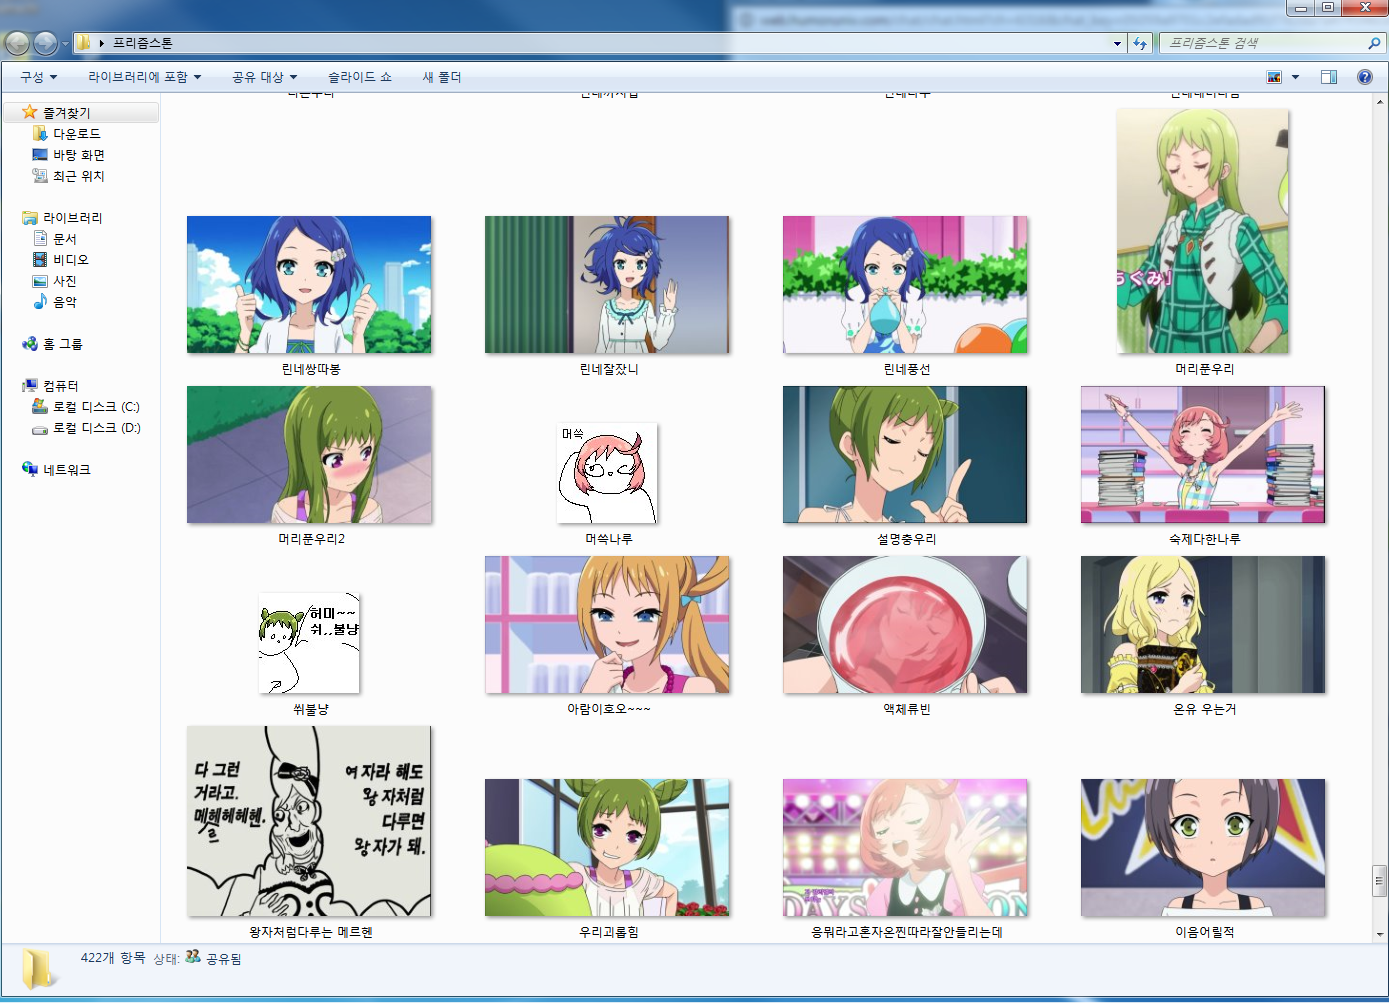Viewport: 1389px width, 1003px height.
Task: Expand the breadcrumb arrow before 프리즘스톤
Action: tap(102, 43)
